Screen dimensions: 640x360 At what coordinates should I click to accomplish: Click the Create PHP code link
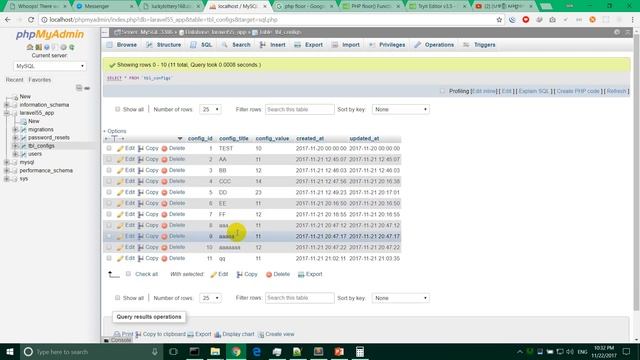[578, 91]
